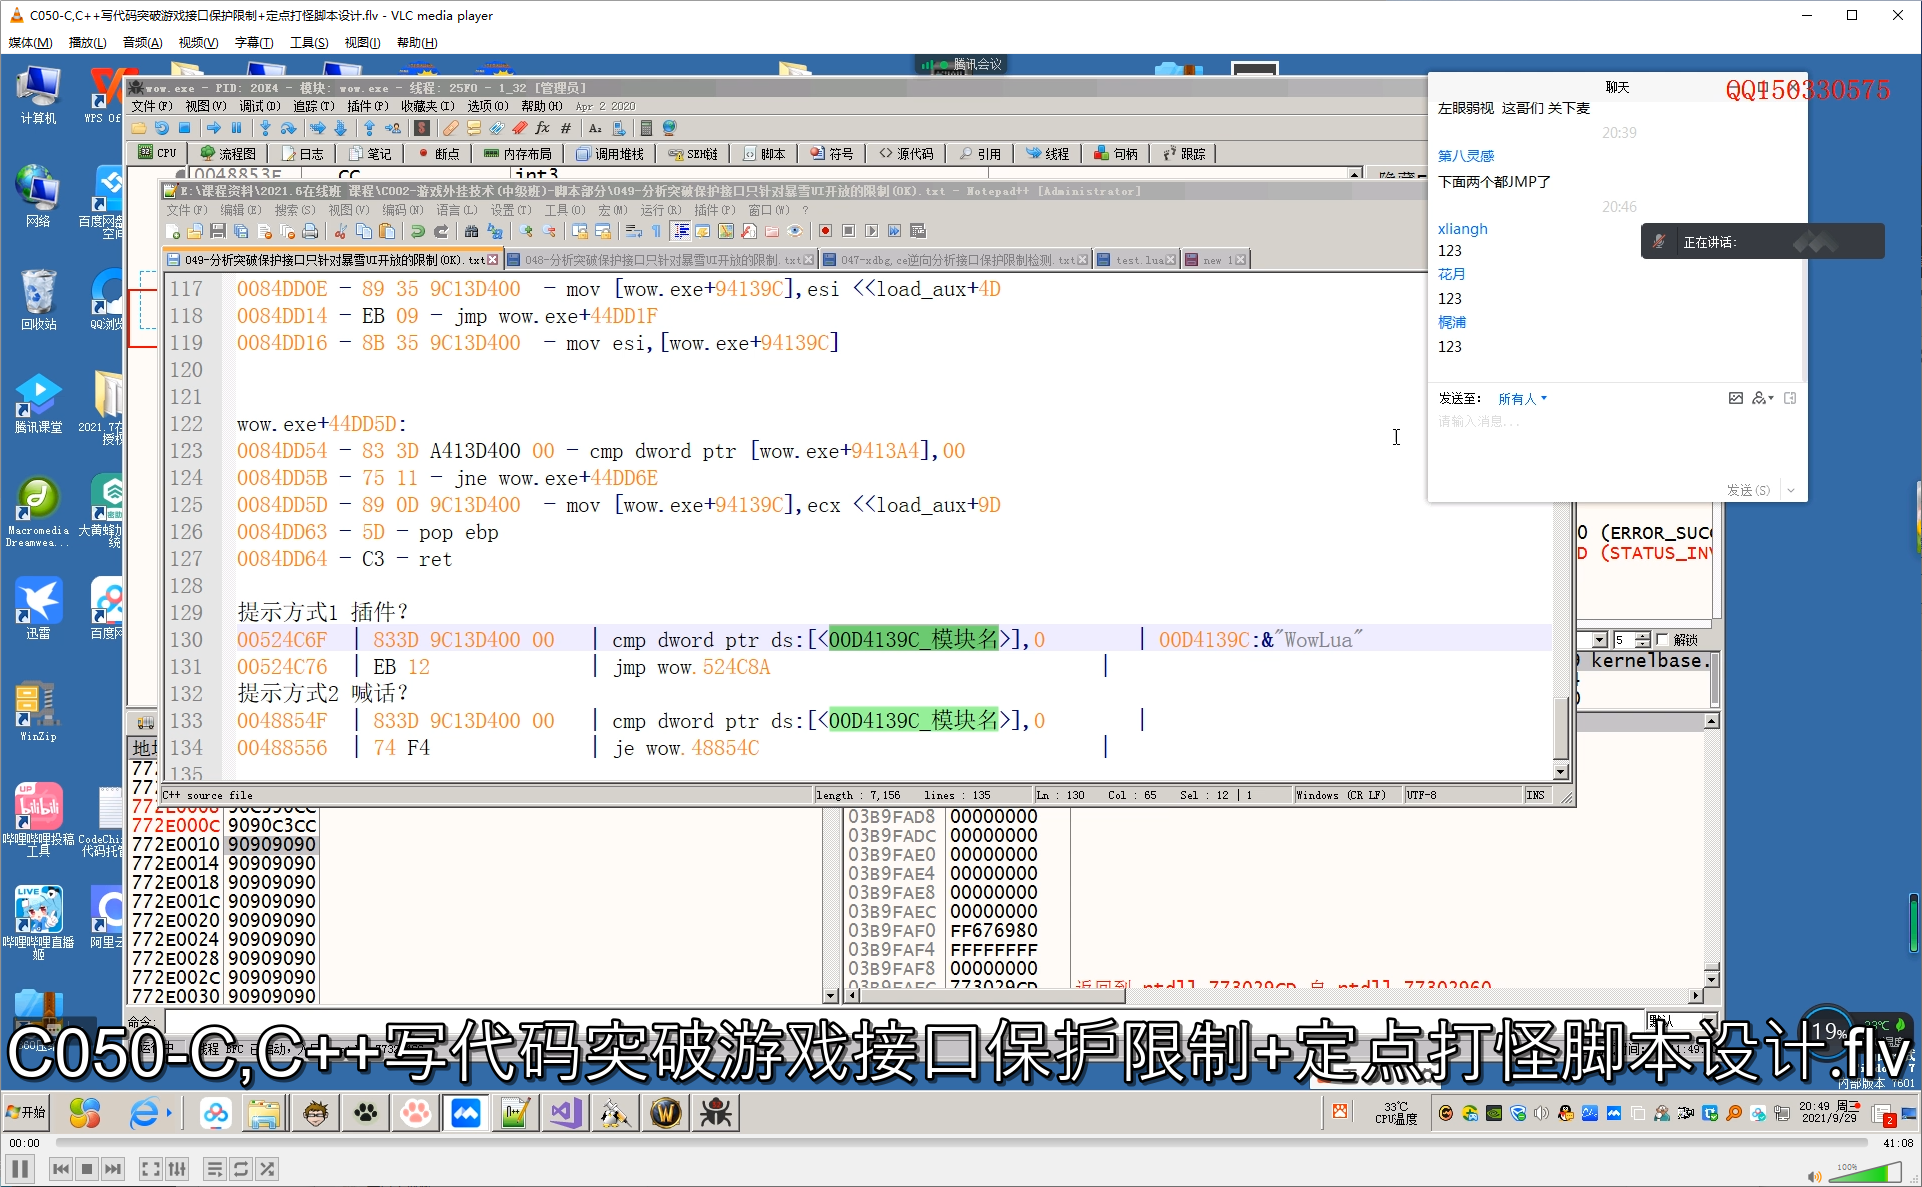The image size is (1922, 1187).
Task: Toggle VLC fullscreen mode
Action: pyautogui.click(x=151, y=1168)
